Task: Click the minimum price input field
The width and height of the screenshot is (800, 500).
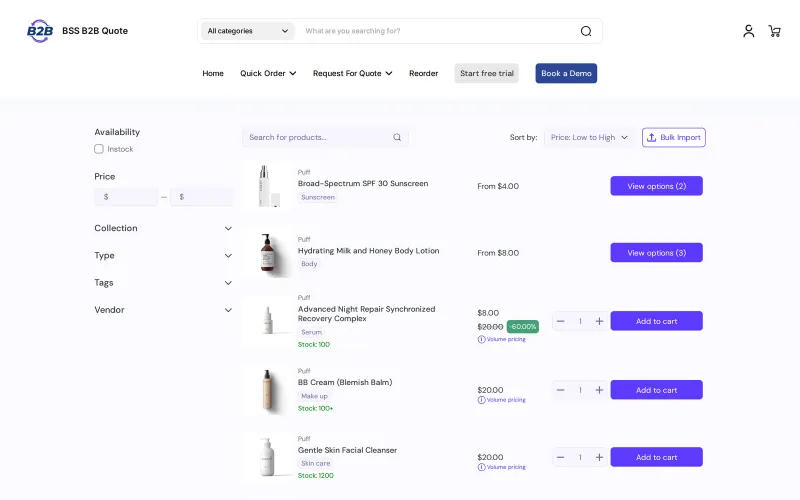Action: 126,197
